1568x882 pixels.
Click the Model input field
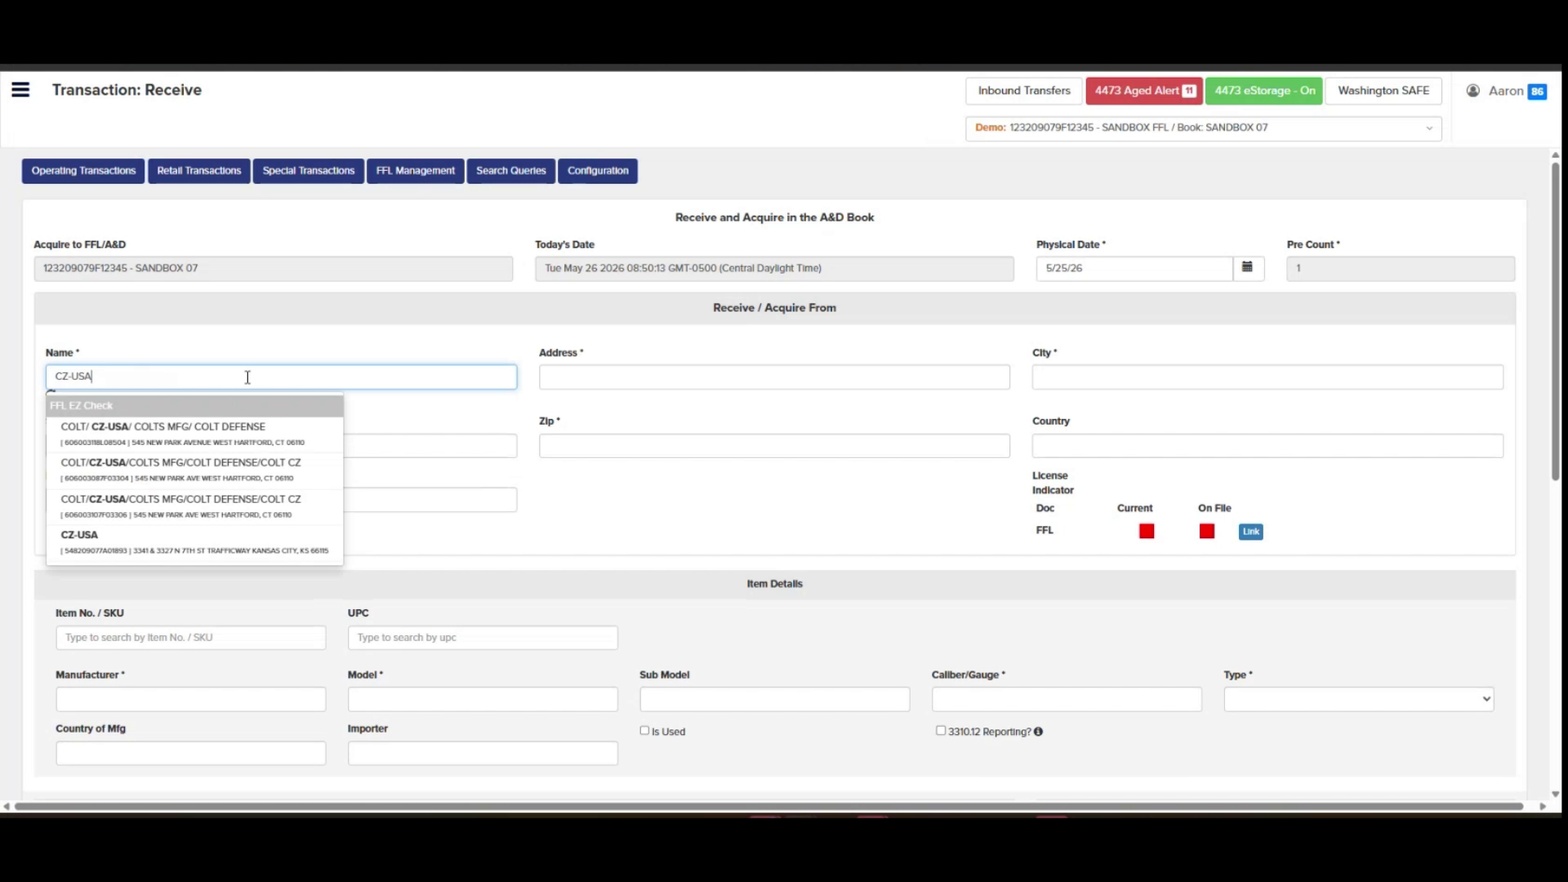pos(483,699)
